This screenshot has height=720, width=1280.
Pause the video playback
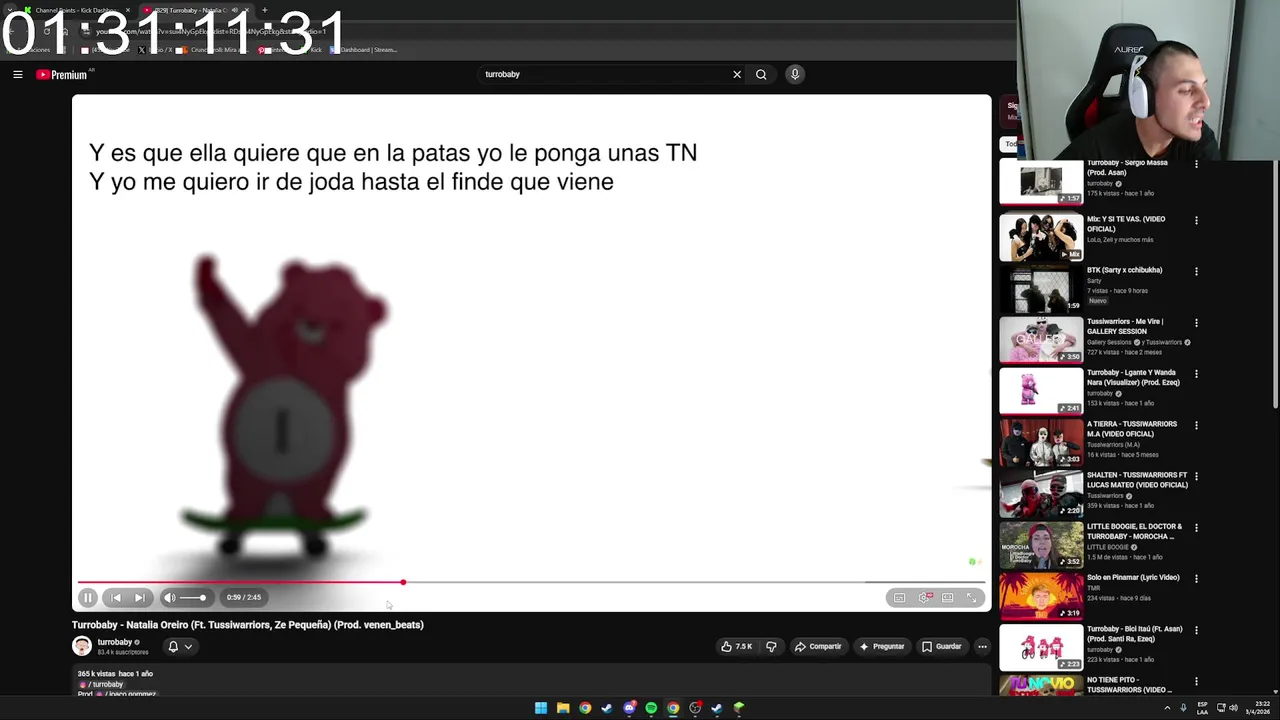(87, 597)
